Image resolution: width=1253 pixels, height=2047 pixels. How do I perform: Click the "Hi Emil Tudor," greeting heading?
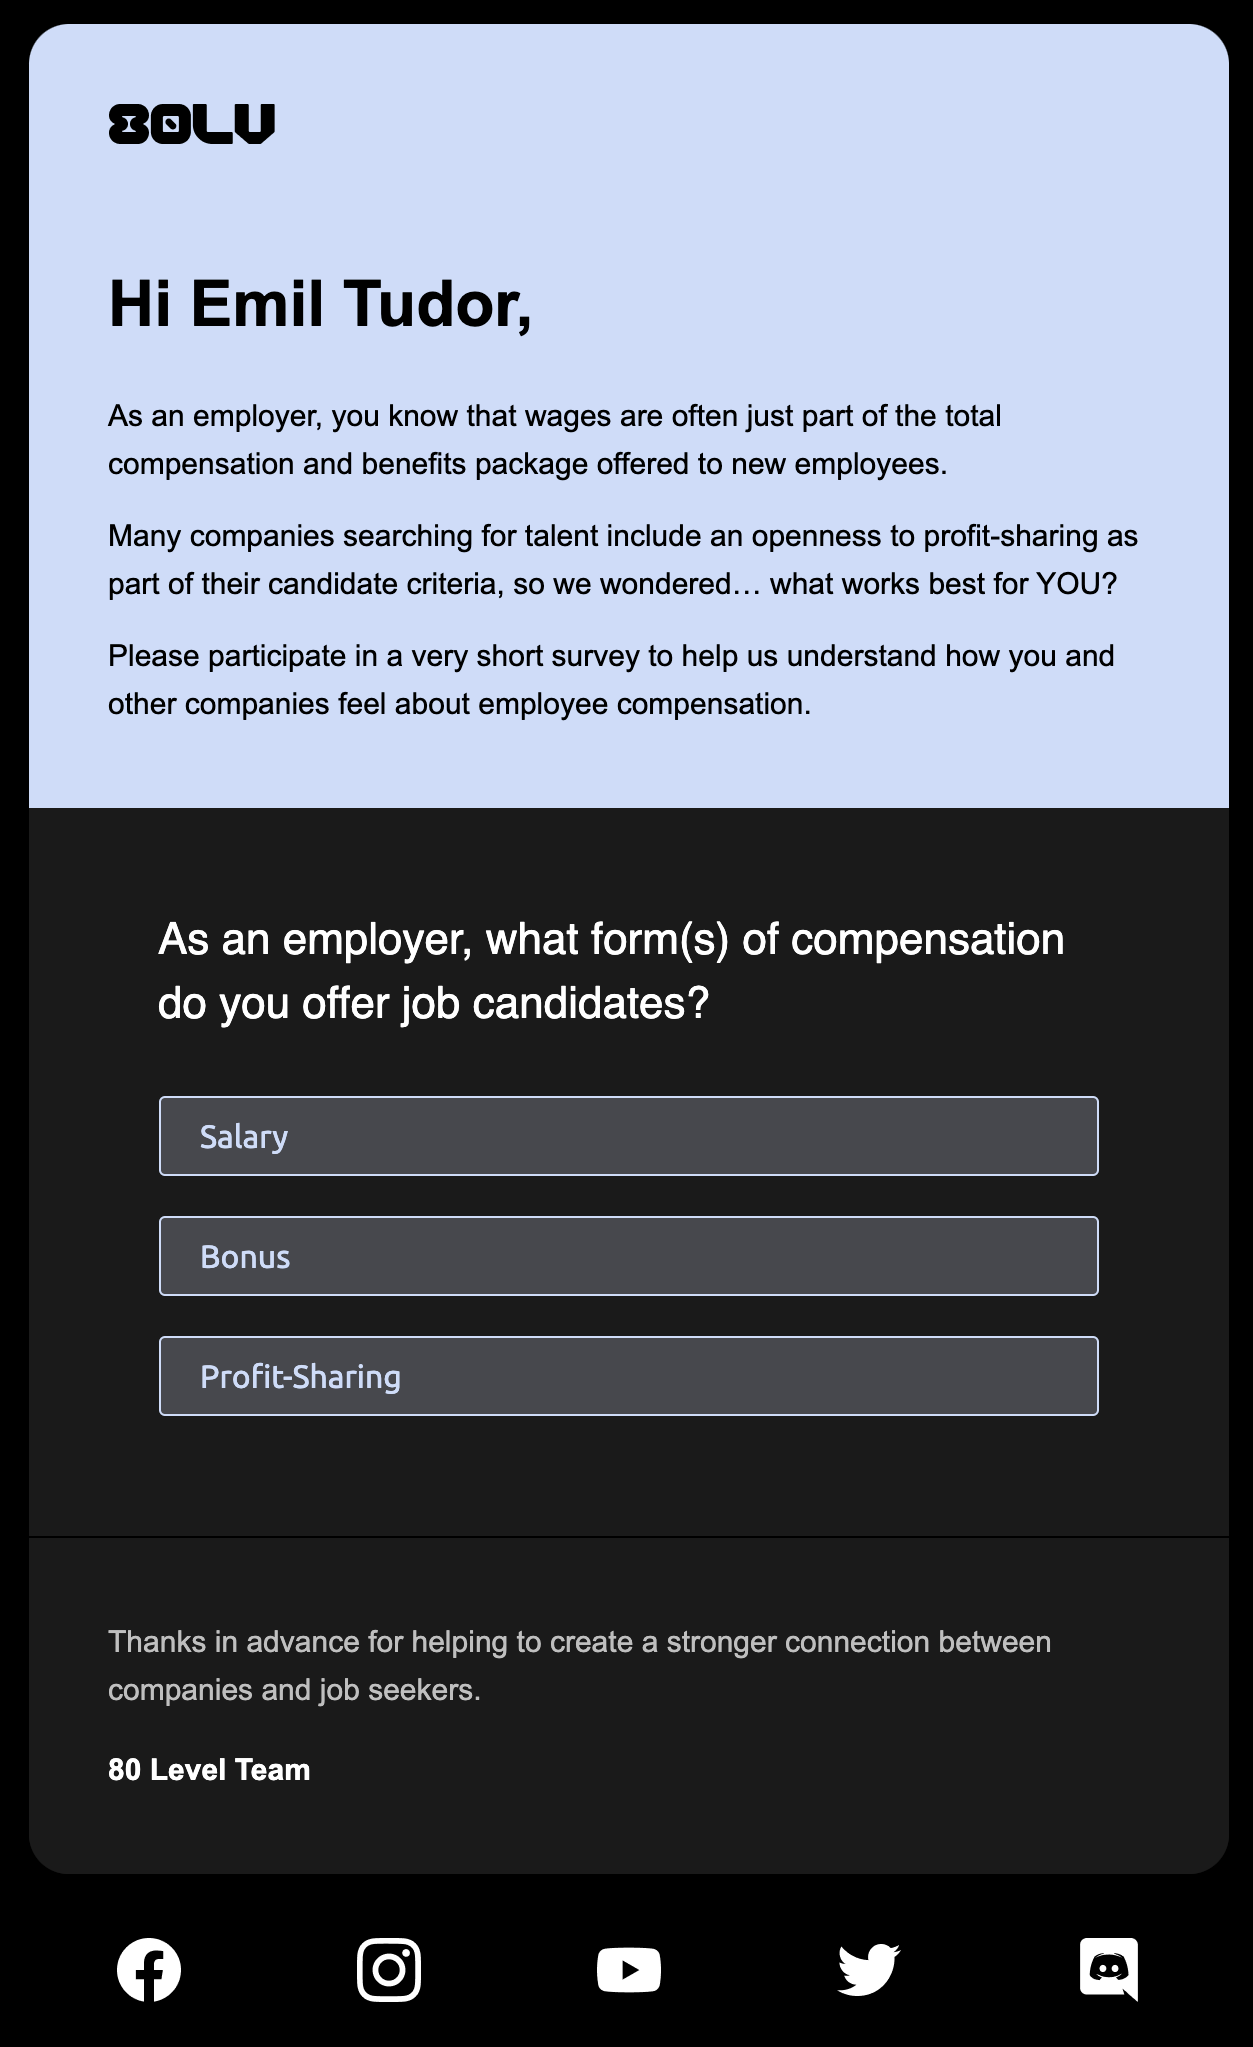tap(320, 304)
